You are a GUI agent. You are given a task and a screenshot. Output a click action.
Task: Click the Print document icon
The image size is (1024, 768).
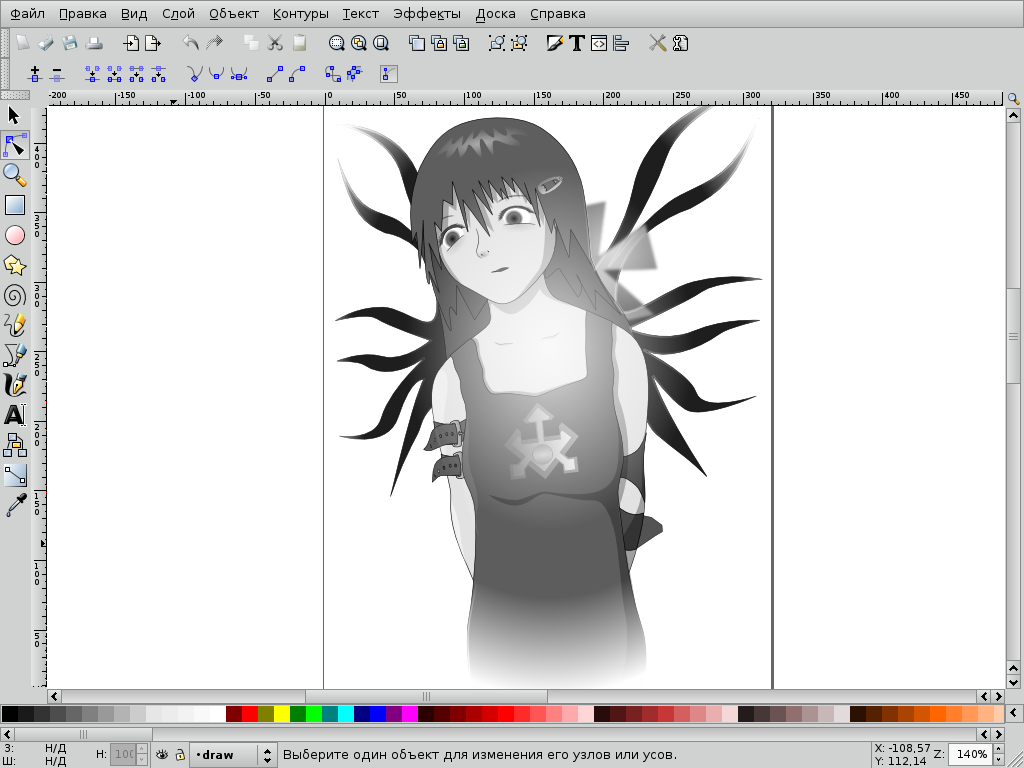(94, 43)
